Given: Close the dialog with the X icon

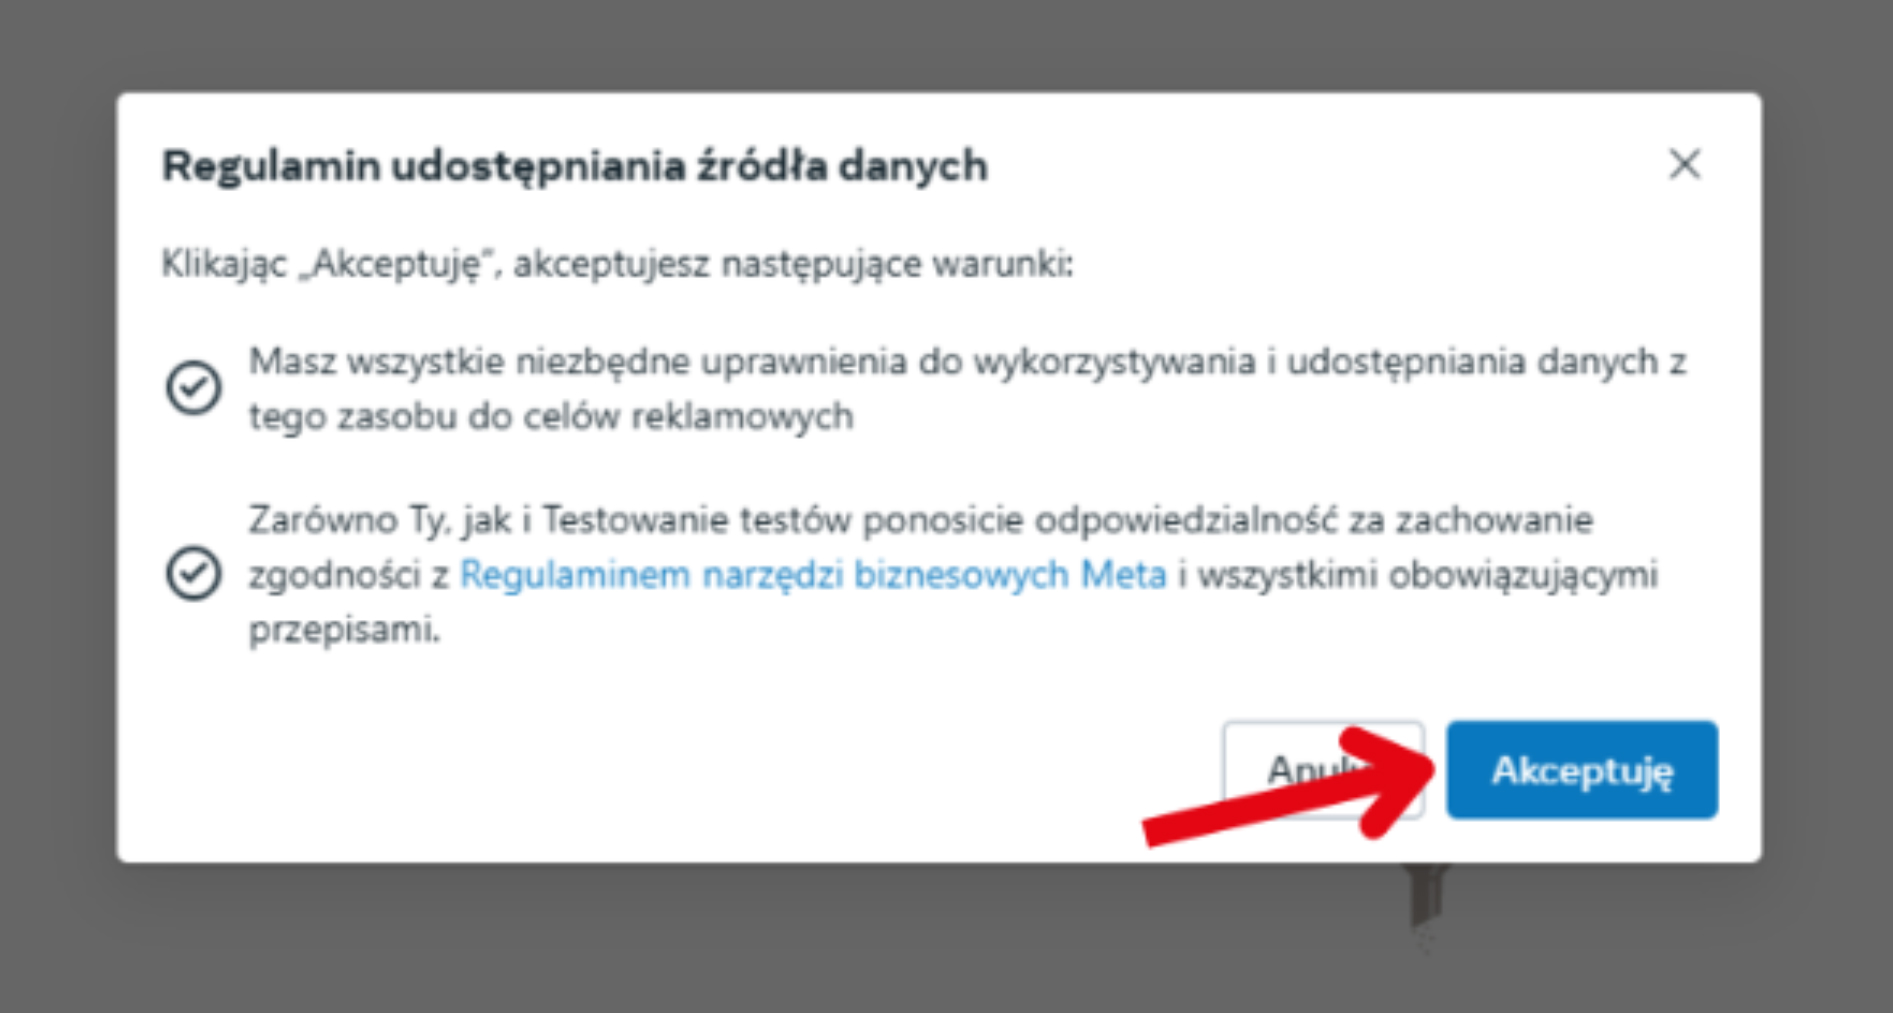Looking at the screenshot, I should point(1684,164).
